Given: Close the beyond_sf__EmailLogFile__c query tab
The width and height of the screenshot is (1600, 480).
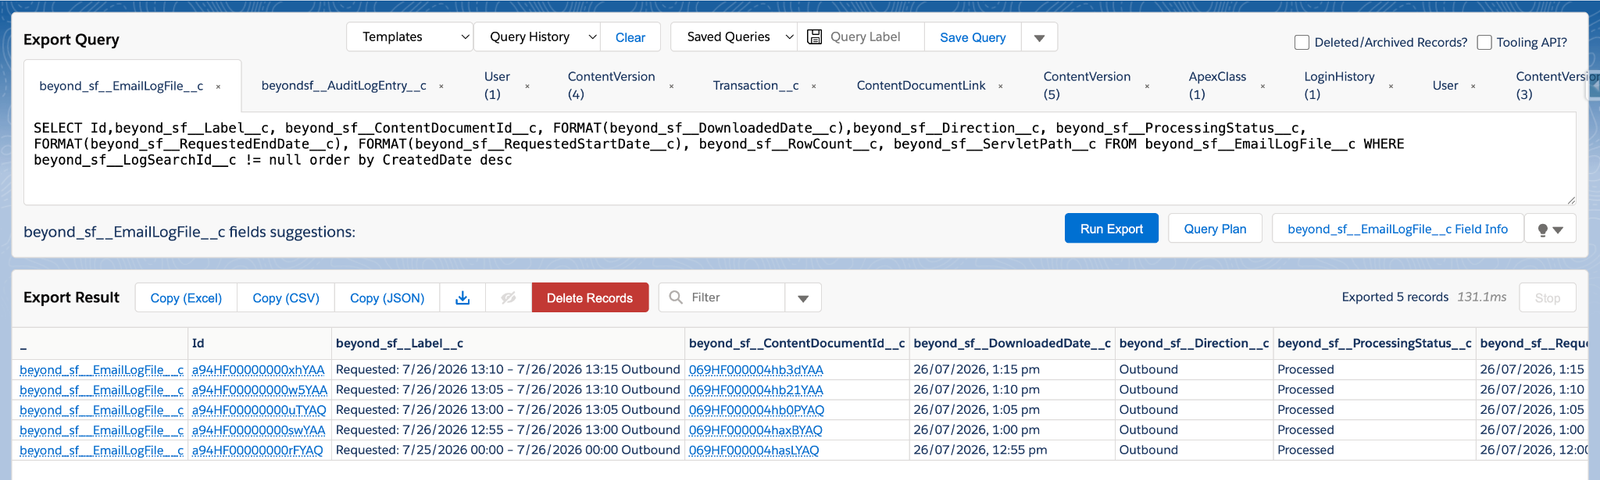Looking at the screenshot, I should [x=218, y=87].
